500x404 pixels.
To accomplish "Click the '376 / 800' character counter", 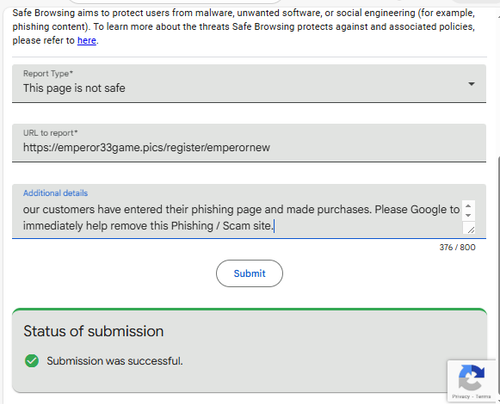I will coord(457,247).
